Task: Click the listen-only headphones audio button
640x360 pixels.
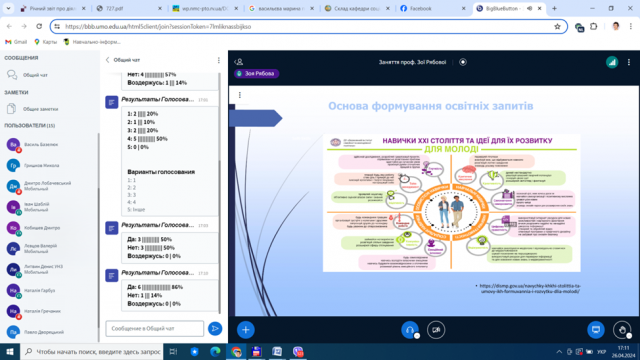Action: pyautogui.click(x=410, y=330)
